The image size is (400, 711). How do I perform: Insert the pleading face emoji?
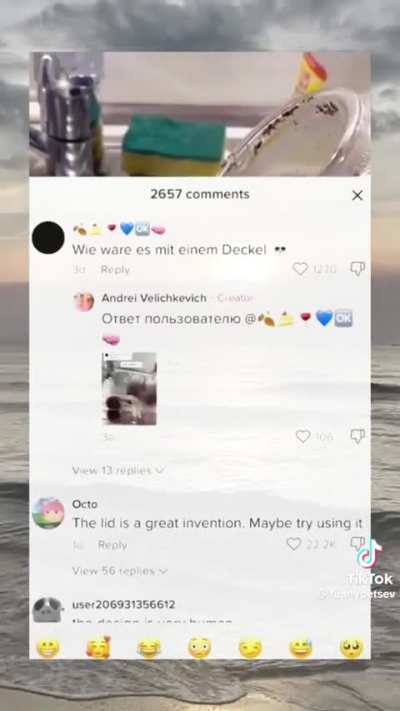351,648
